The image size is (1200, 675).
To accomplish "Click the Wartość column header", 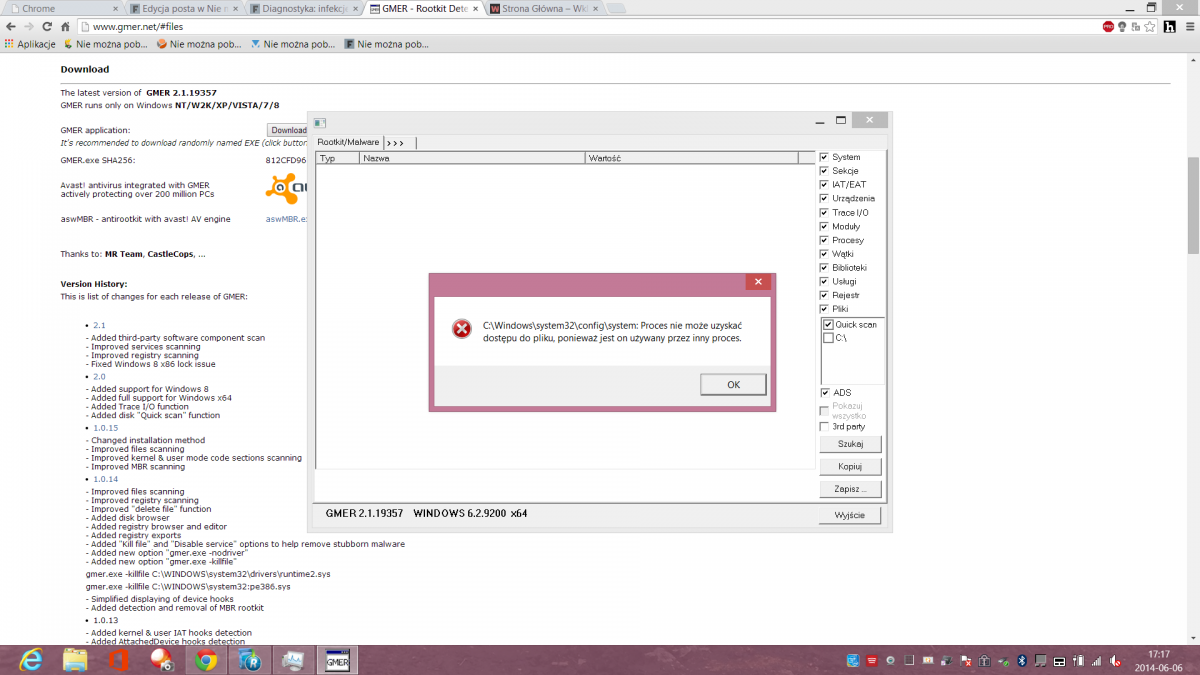I will pyautogui.click(x=692, y=158).
